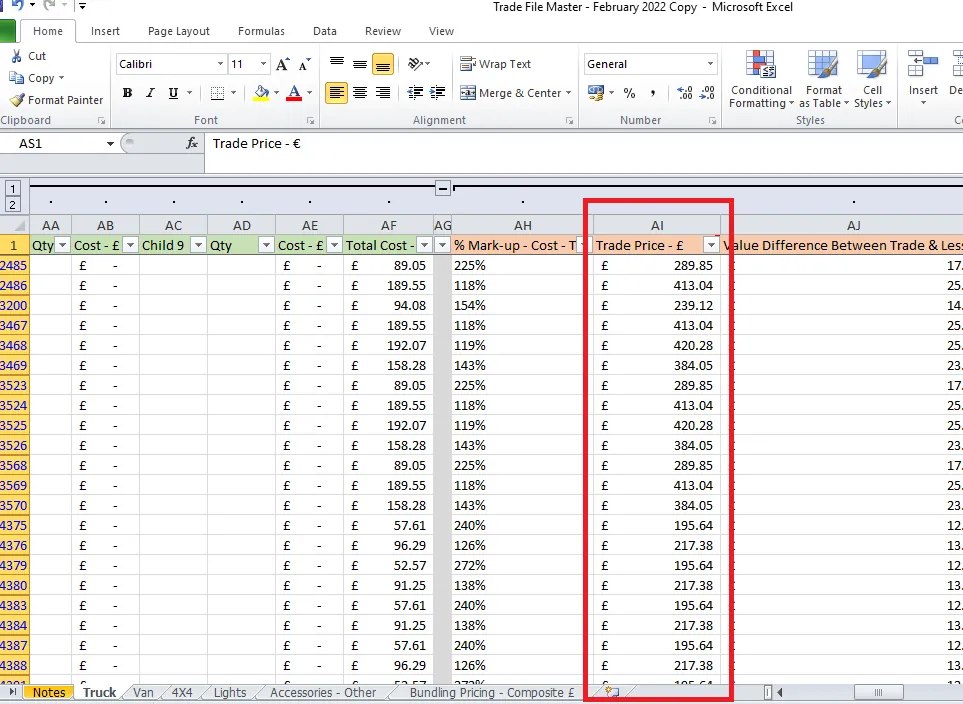Click Decrease Decimal
The image size is (963, 704).
click(x=708, y=93)
